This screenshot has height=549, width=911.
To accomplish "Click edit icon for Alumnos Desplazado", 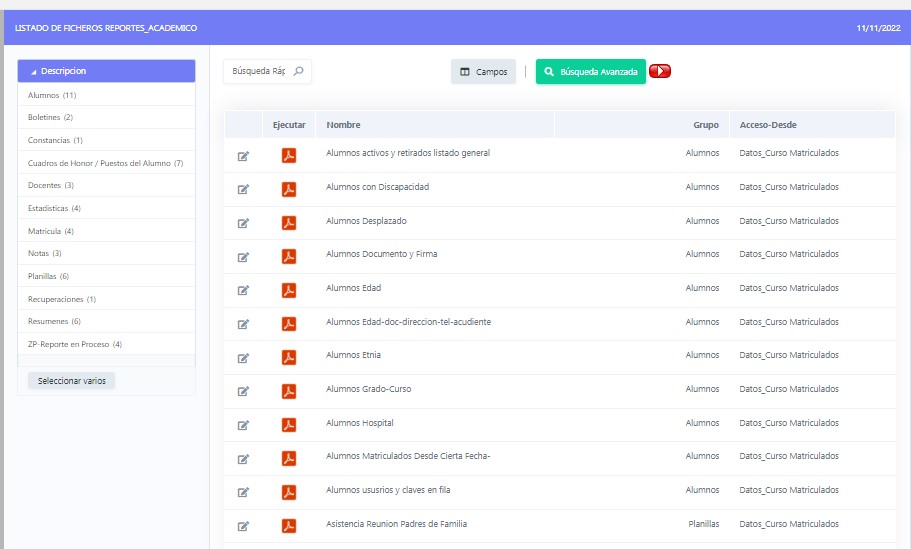I will point(243,223).
